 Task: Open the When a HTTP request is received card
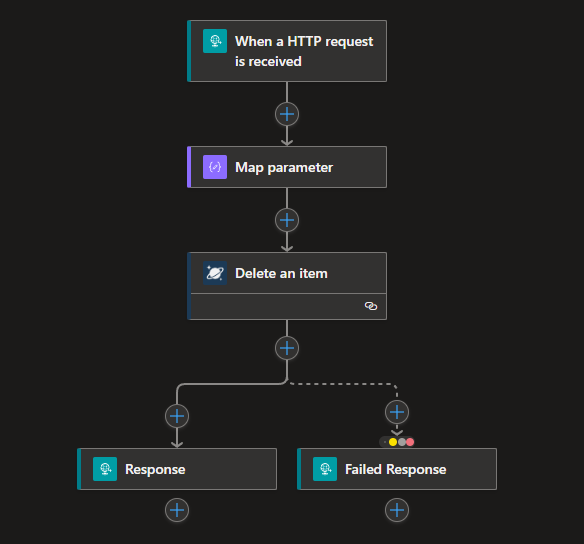tap(287, 51)
